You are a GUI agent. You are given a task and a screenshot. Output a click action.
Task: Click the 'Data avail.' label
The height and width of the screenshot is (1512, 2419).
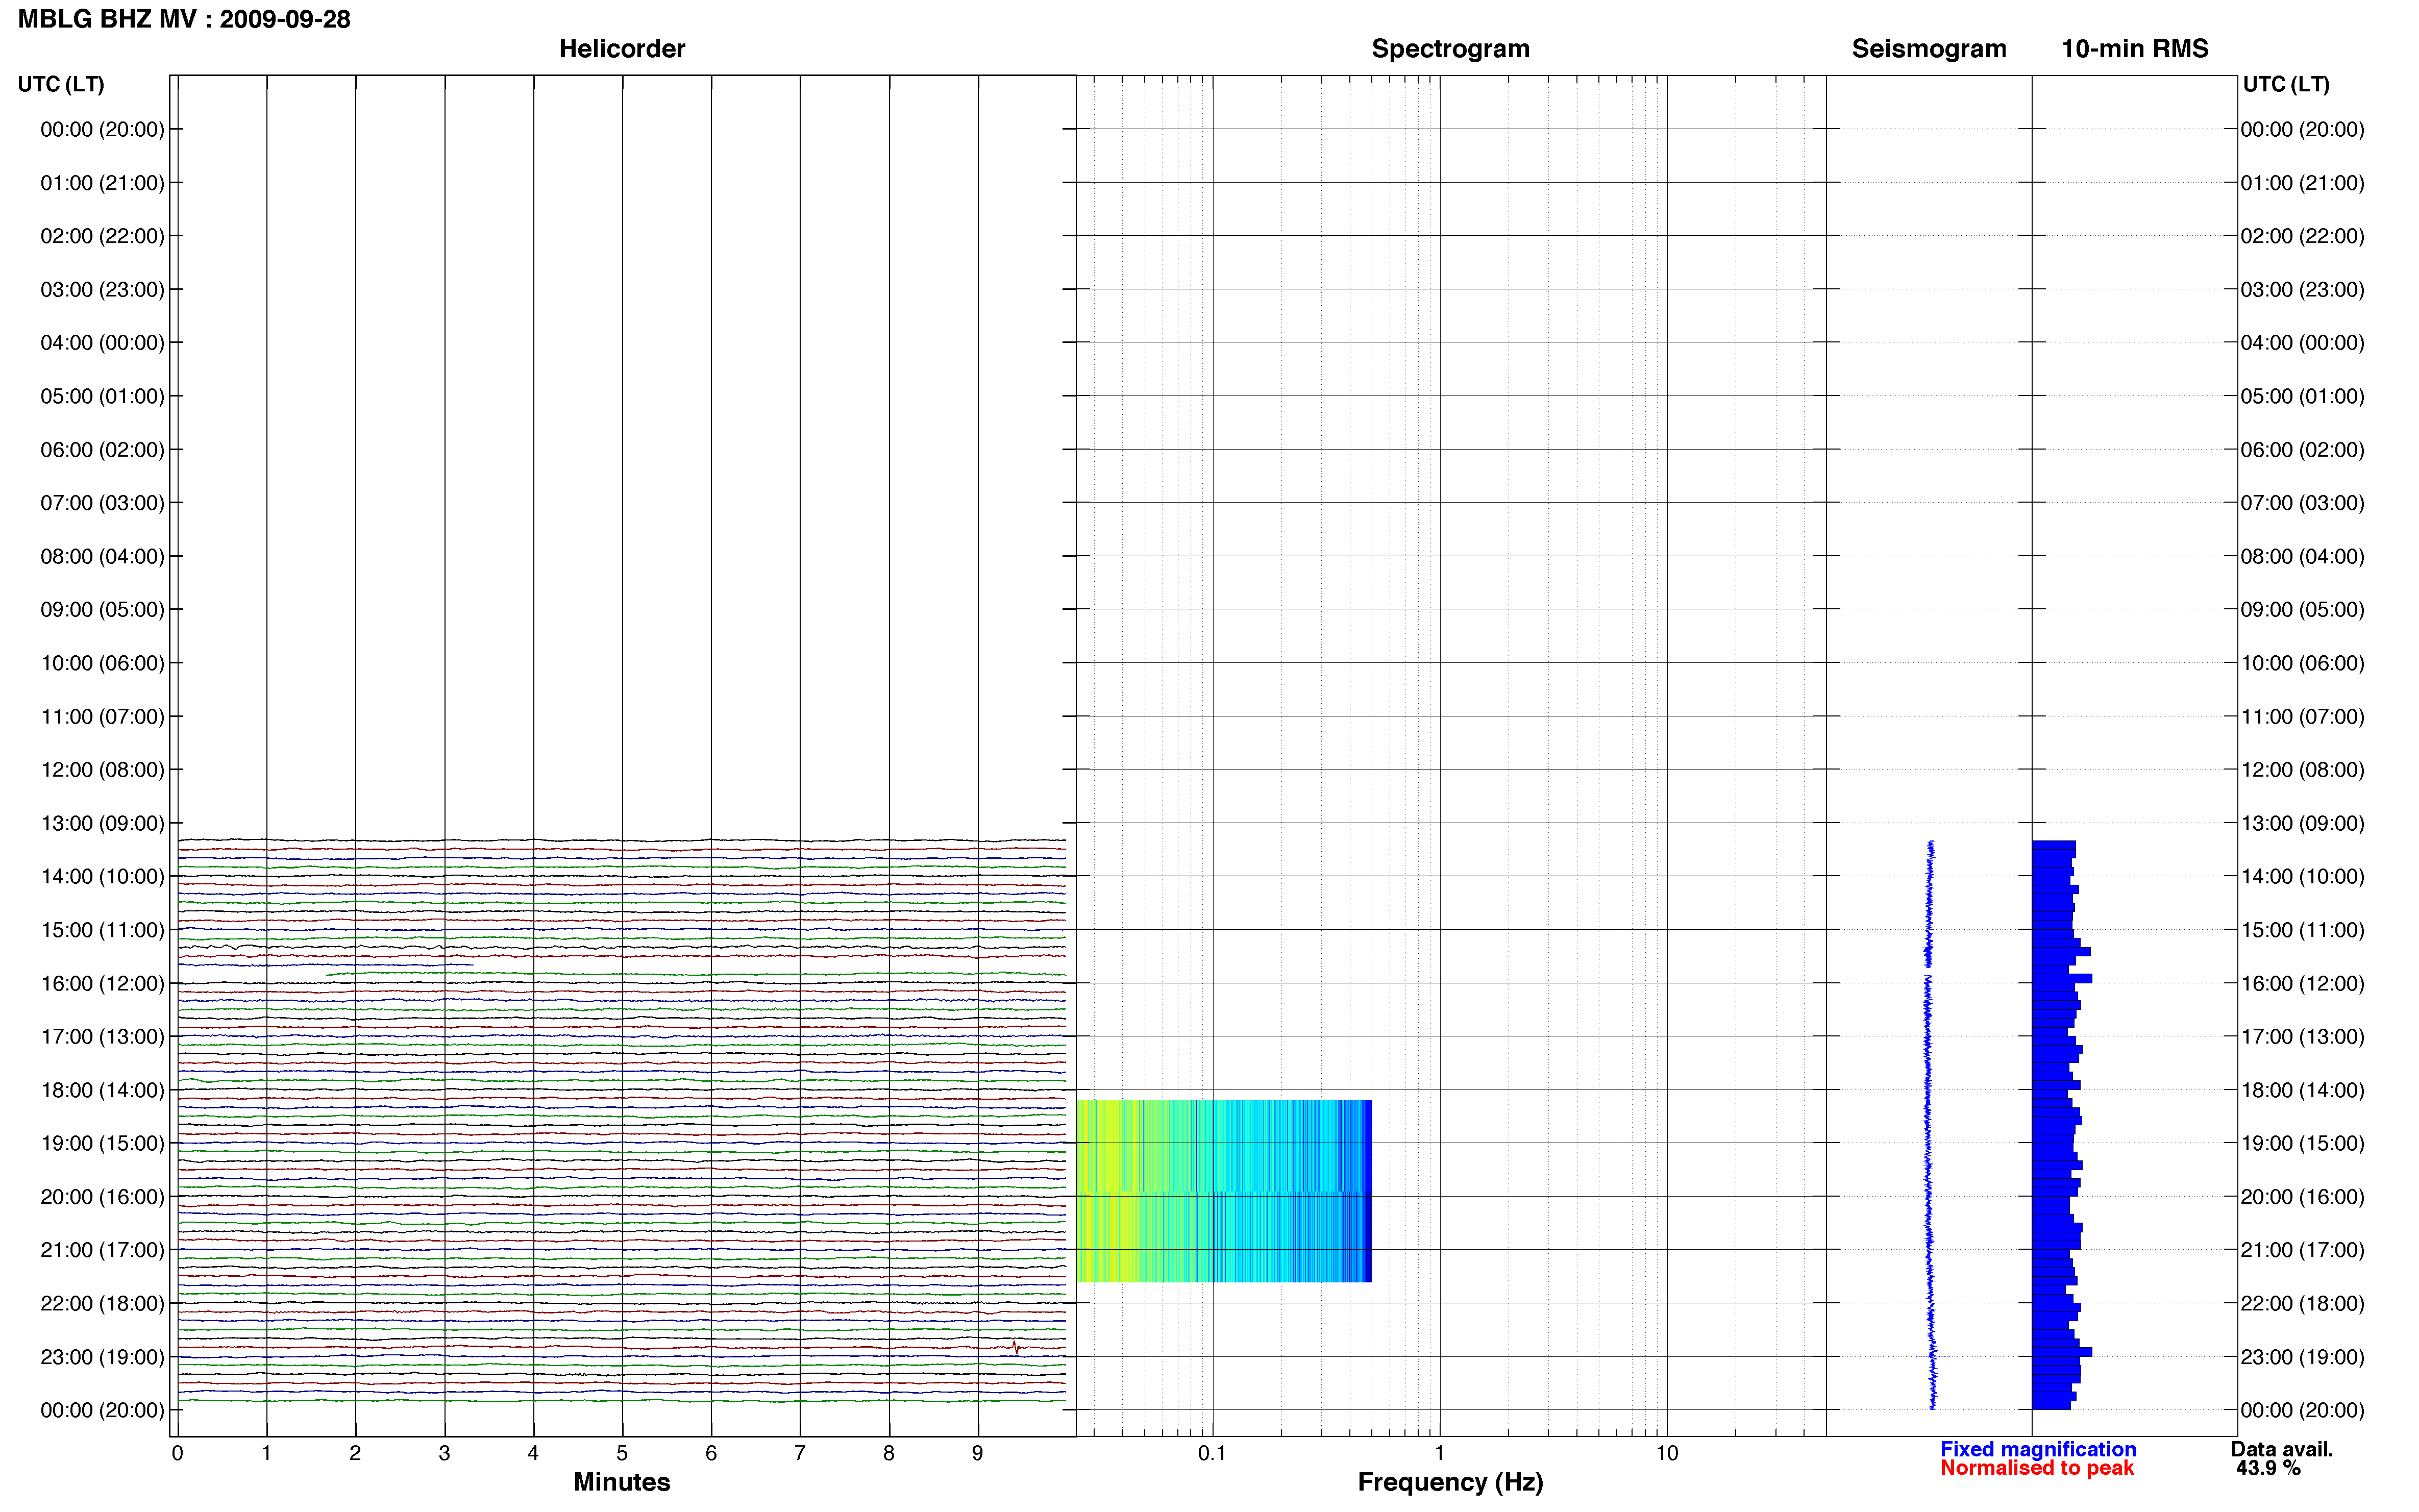tap(2281, 1449)
